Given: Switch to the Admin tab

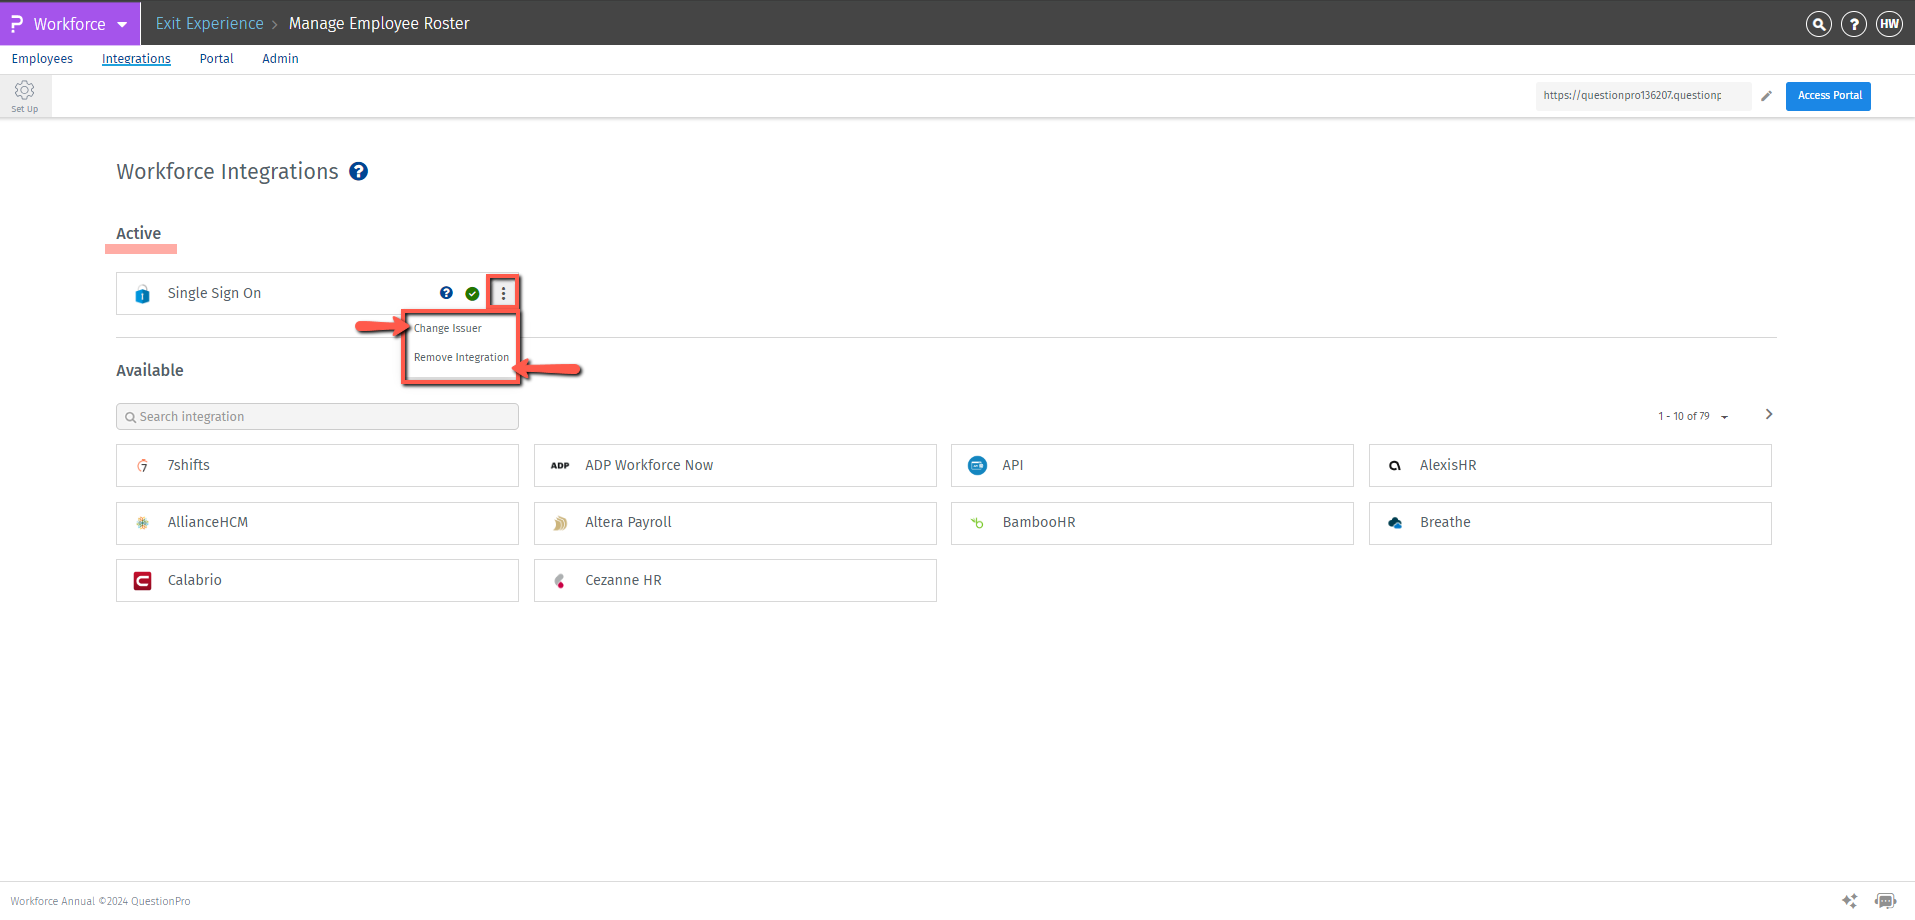Looking at the screenshot, I should [280, 59].
